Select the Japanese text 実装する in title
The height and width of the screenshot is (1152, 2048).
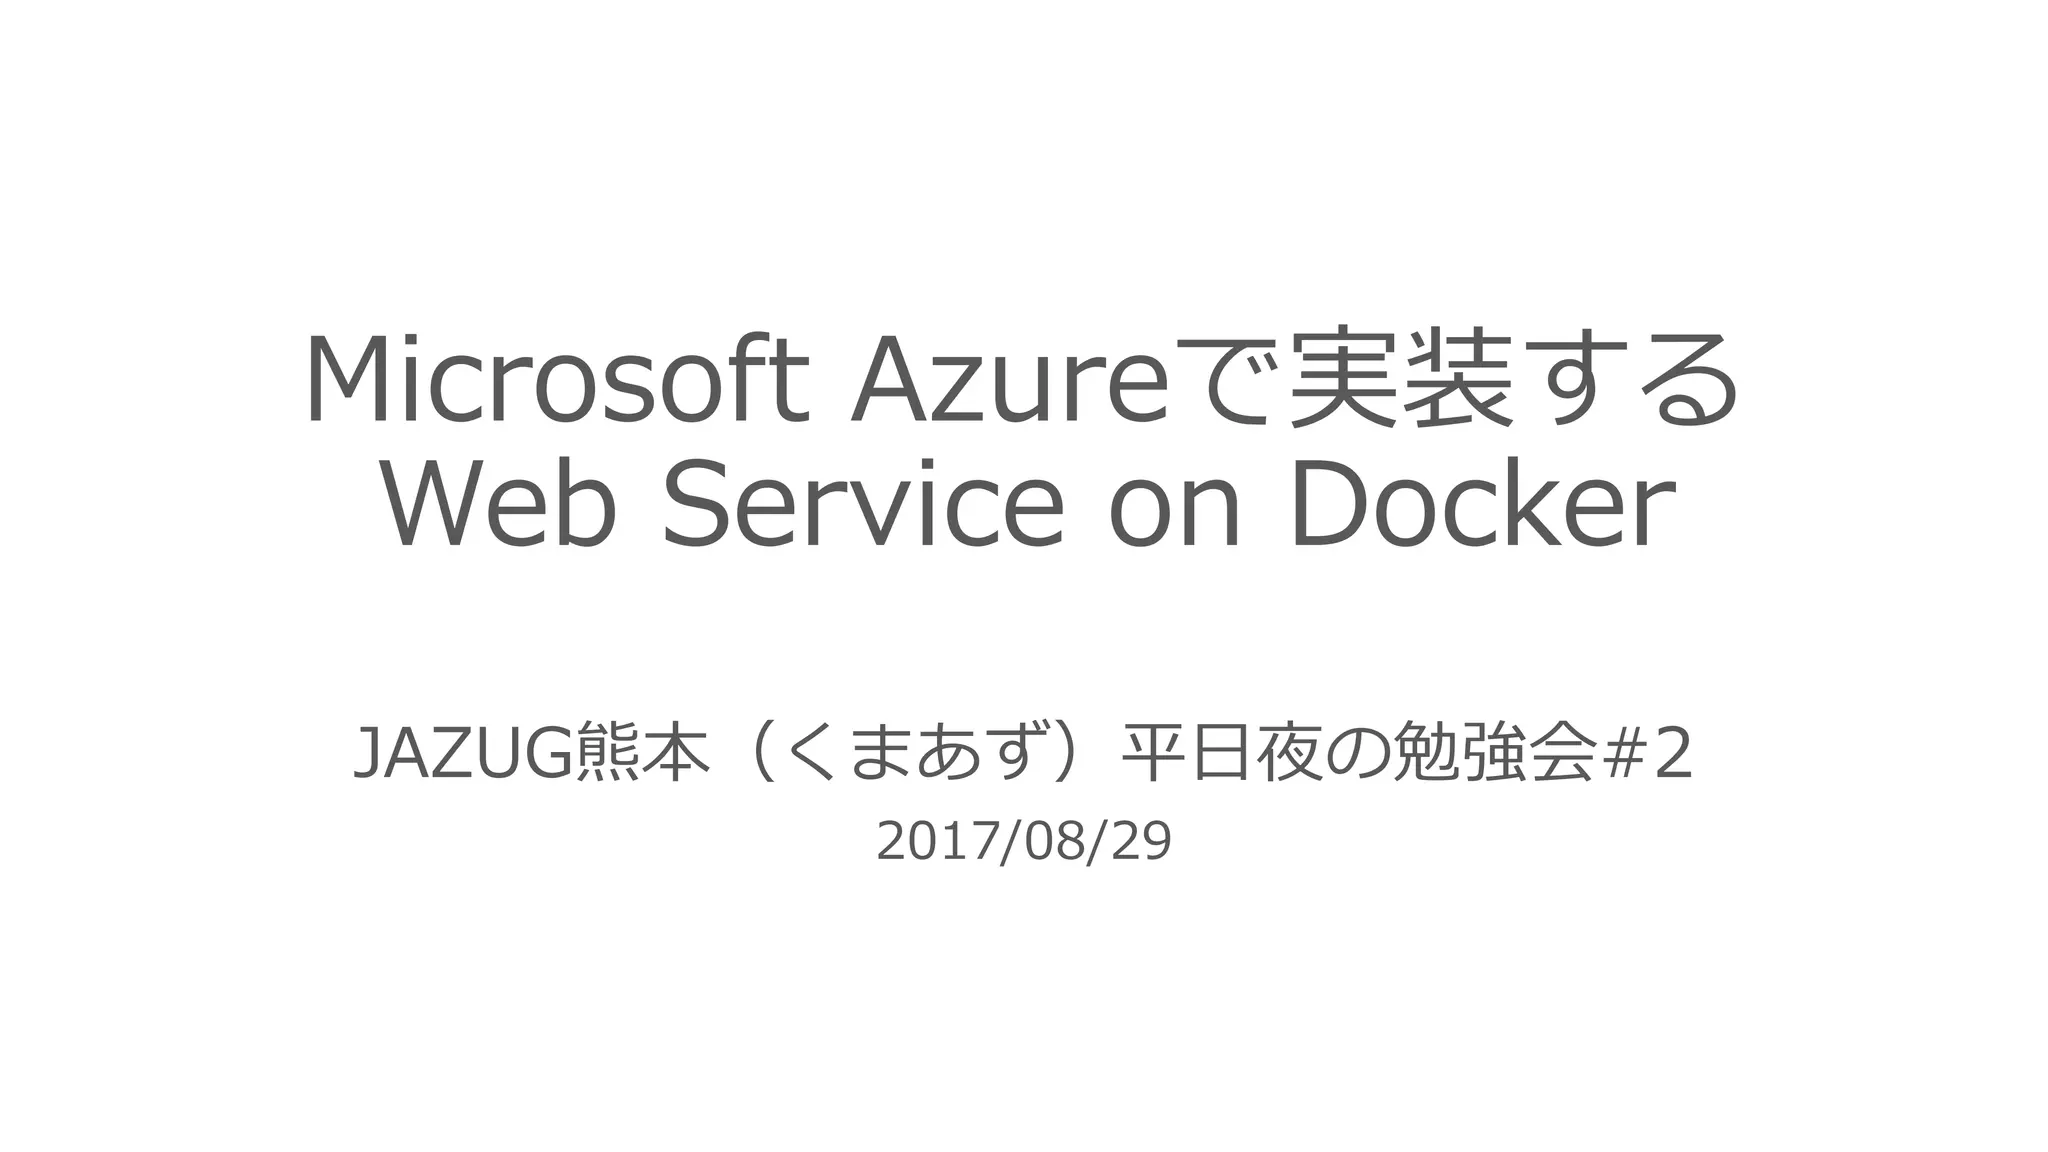1514,380
